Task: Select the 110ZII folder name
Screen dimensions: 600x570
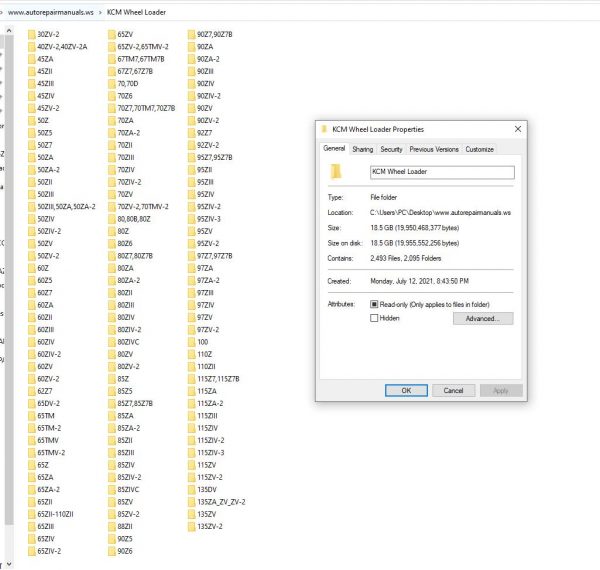Action: point(206,367)
